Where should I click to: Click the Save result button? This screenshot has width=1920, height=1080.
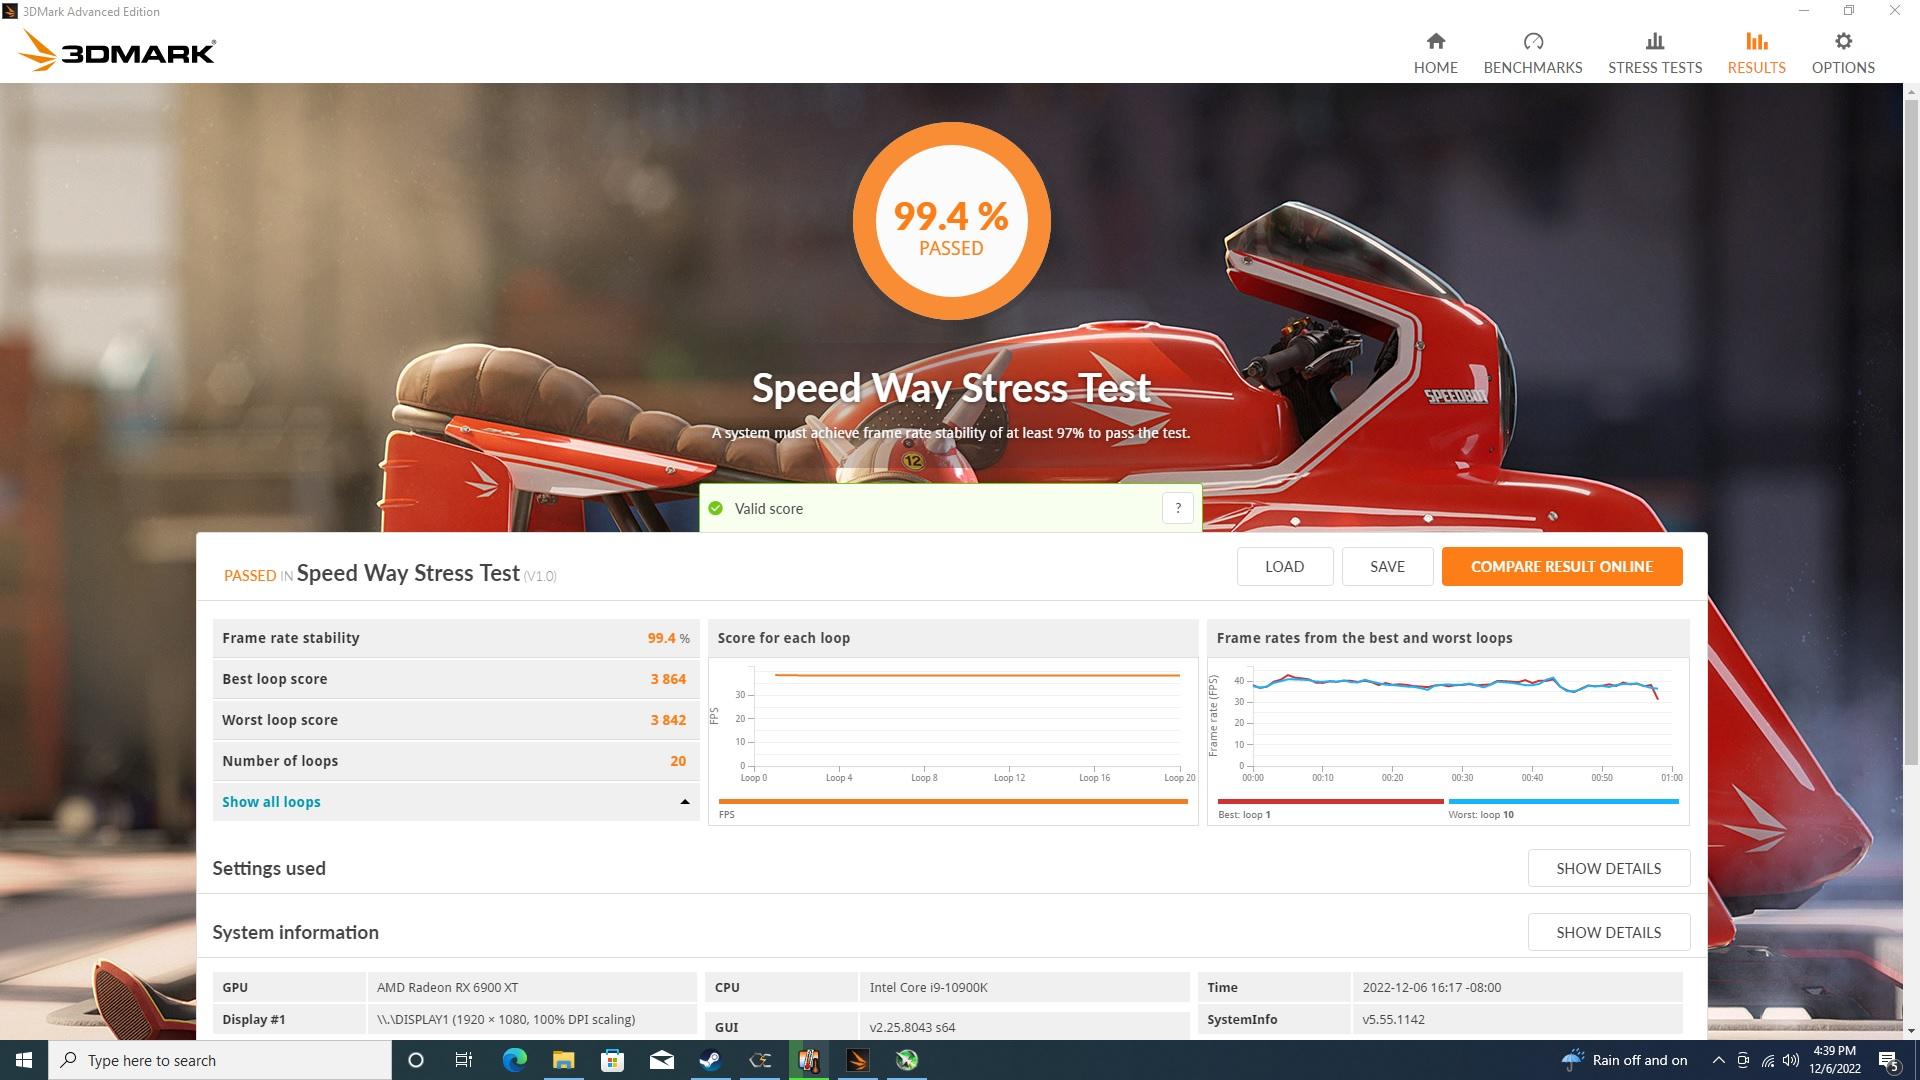click(x=1386, y=566)
